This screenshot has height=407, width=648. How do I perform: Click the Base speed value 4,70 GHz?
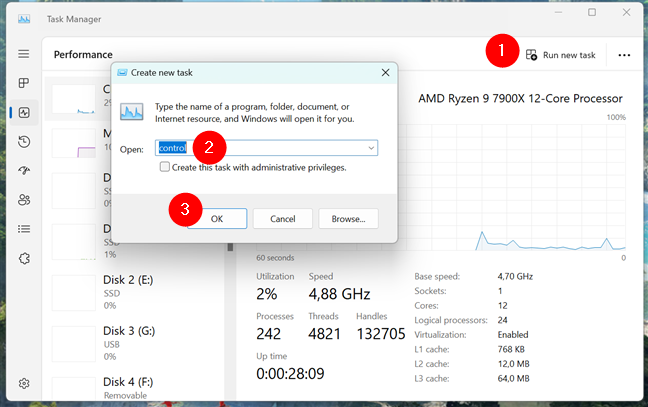pyautogui.click(x=515, y=276)
